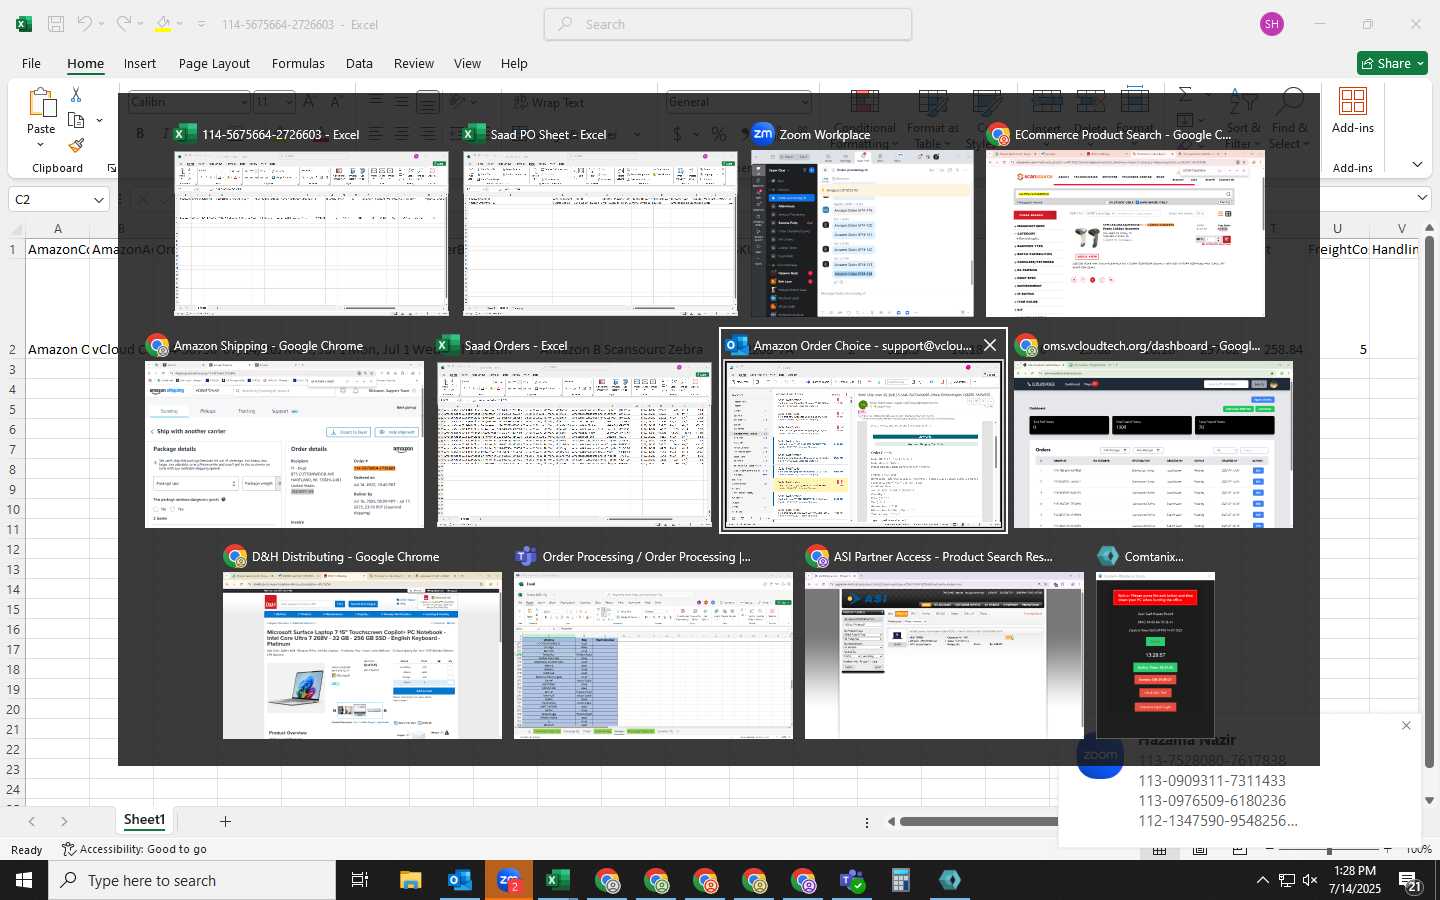Click the Save icon in title bar
1440x900 pixels.
(x=56, y=24)
